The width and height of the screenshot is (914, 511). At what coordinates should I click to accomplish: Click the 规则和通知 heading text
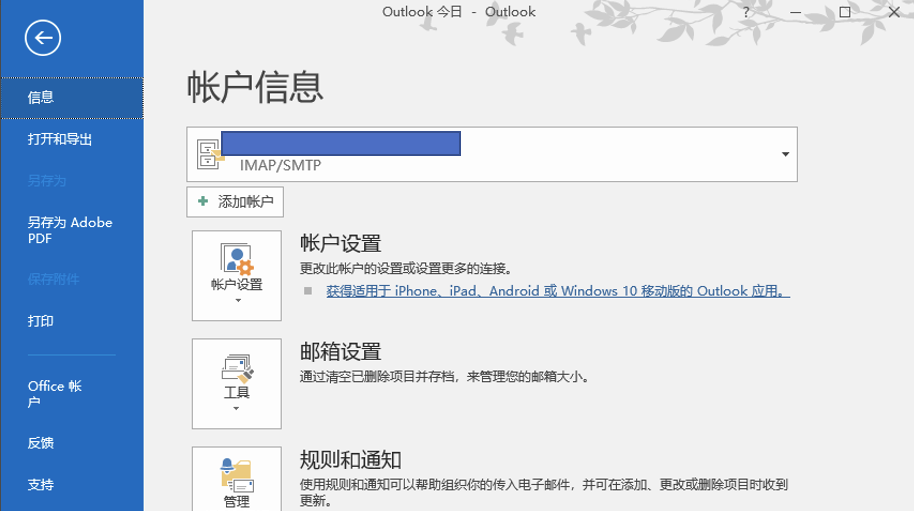tap(350, 460)
